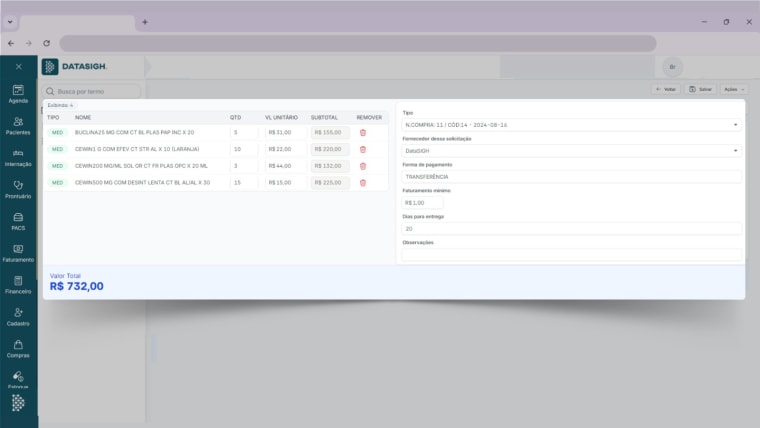Viewport: 760px width, 428px height.
Task: Click the subtotal R$ 155,00 cell
Action: (x=330, y=132)
